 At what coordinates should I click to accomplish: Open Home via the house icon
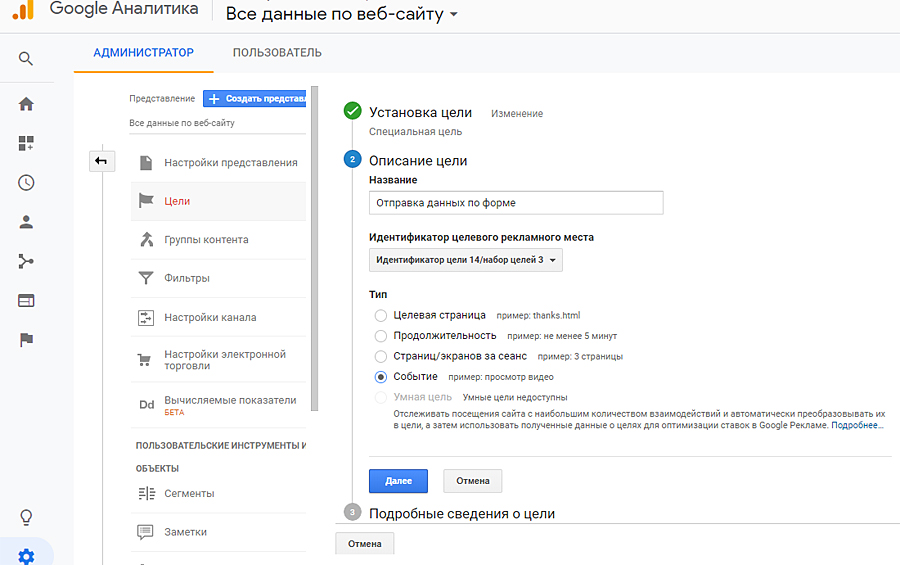tap(26, 104)
